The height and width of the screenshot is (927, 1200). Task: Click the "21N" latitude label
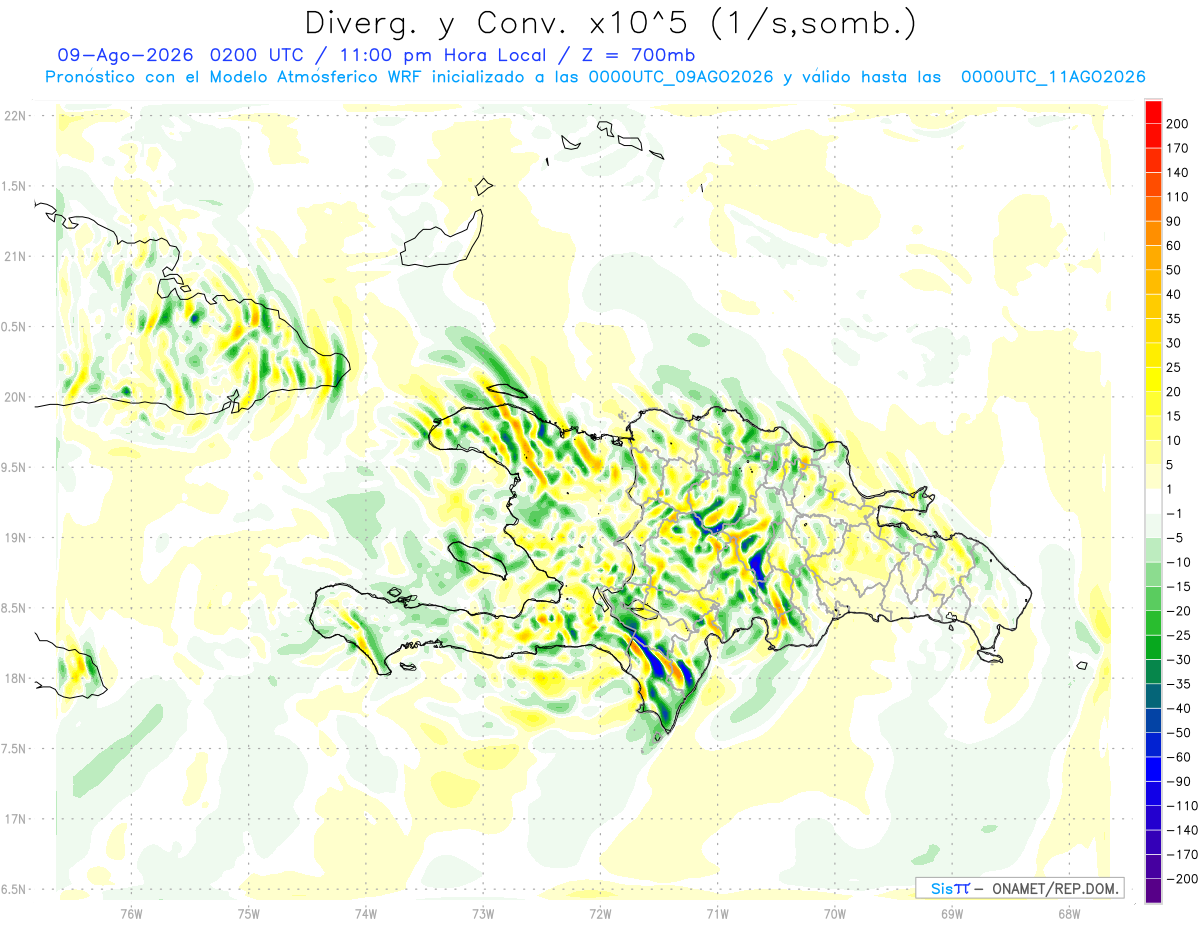click(14, 256)
